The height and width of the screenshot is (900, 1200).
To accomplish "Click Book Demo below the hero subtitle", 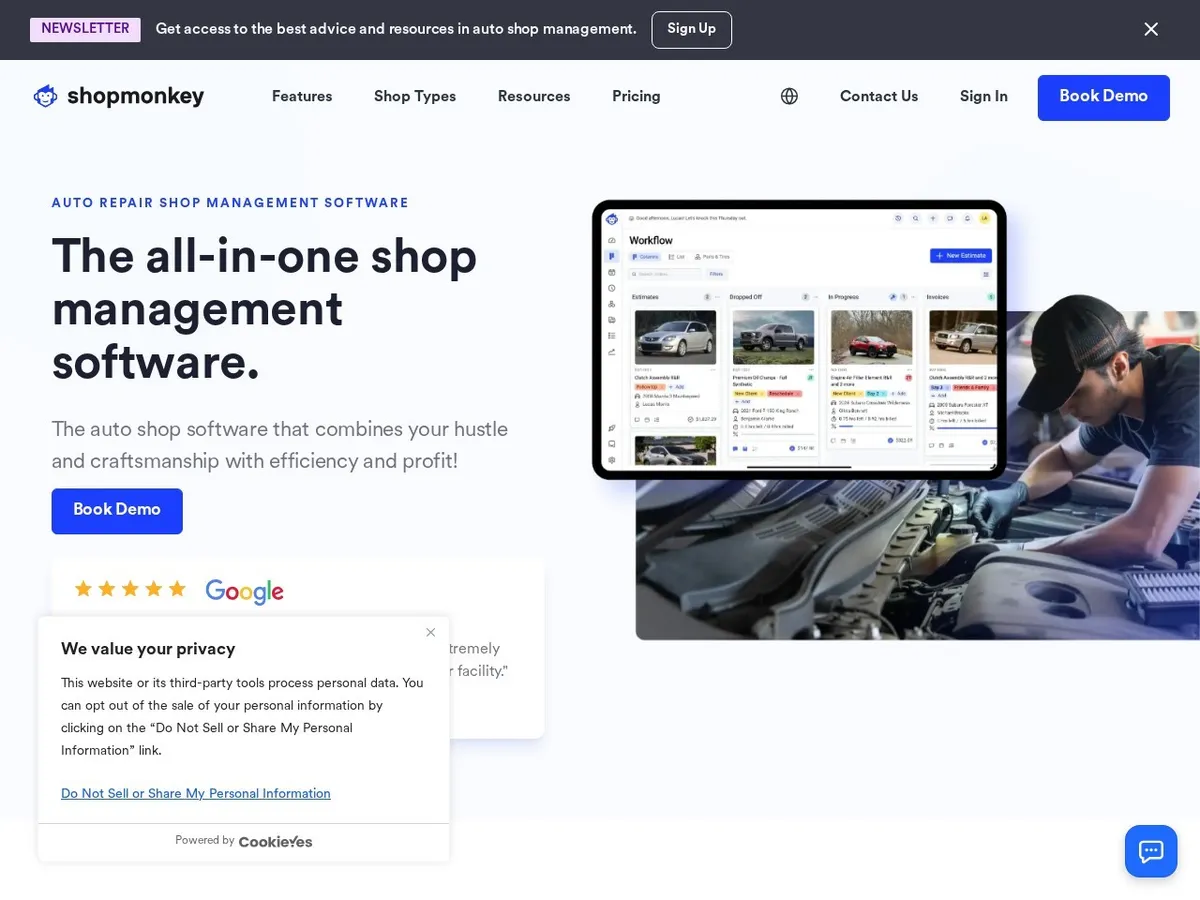I will click(117, 511).
